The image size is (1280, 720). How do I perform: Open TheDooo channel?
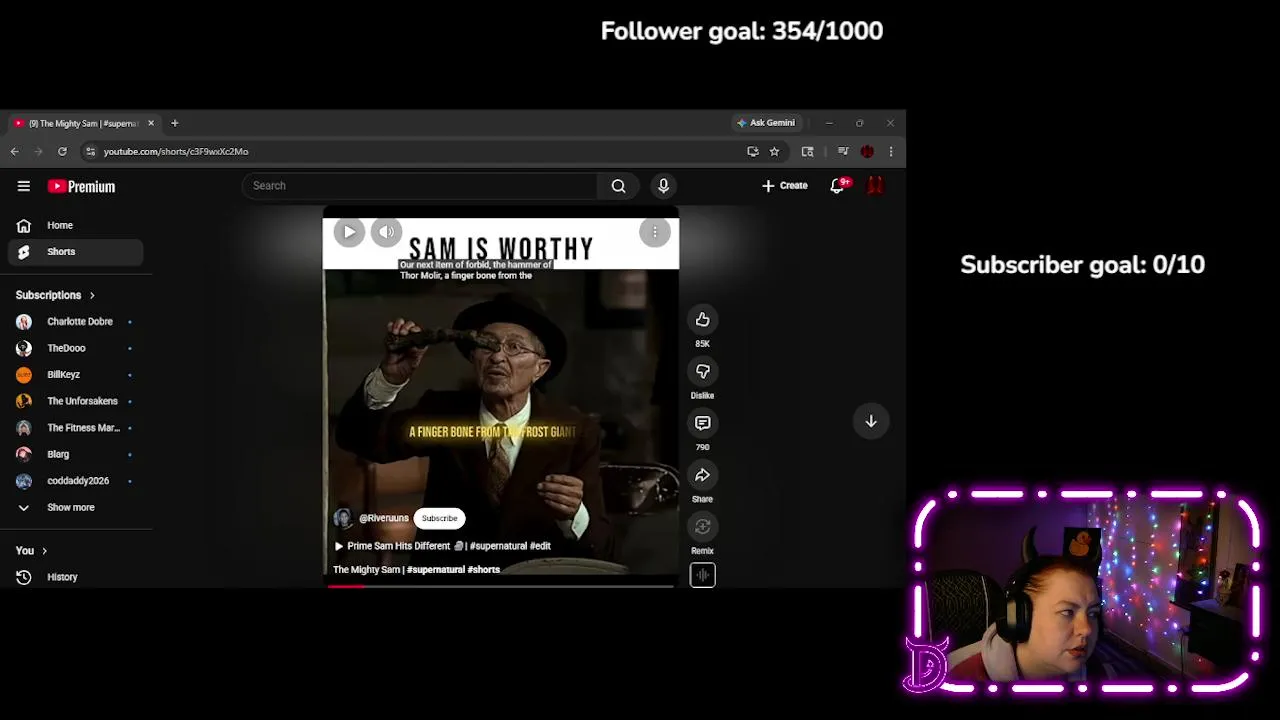click(x=76, y=348)
